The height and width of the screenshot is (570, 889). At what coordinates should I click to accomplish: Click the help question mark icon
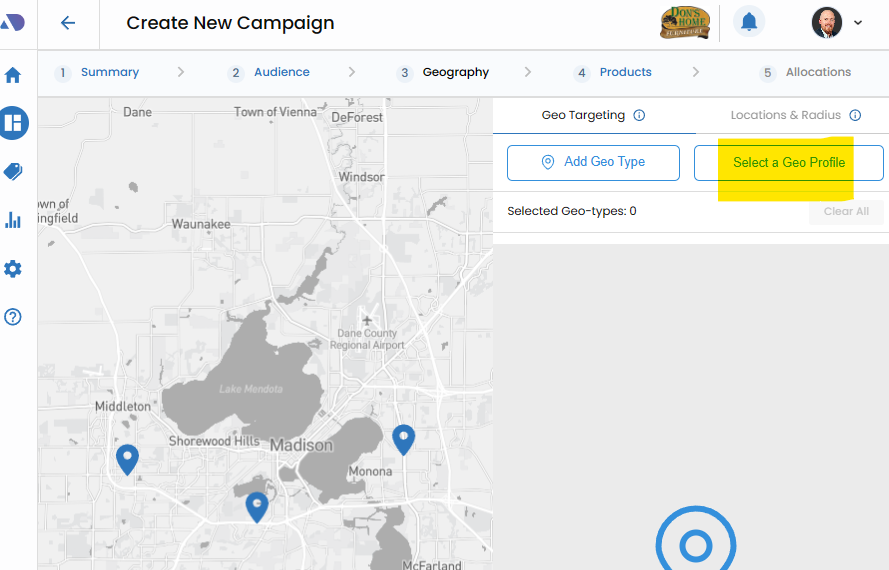[x=13, y=317]
